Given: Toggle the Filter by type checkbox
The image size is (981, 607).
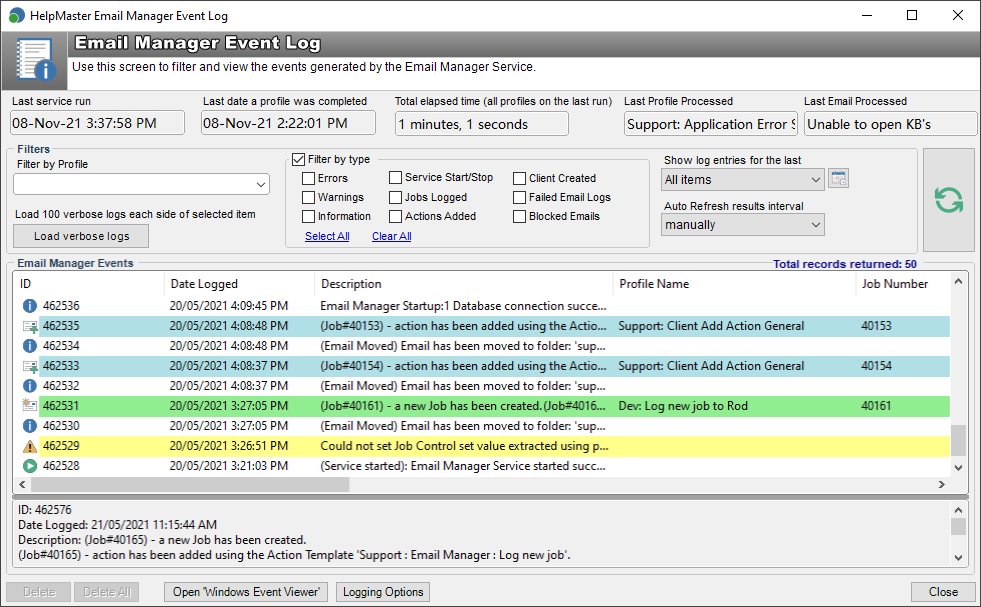Looking at the screenshot, I should [x=298, y=160].
